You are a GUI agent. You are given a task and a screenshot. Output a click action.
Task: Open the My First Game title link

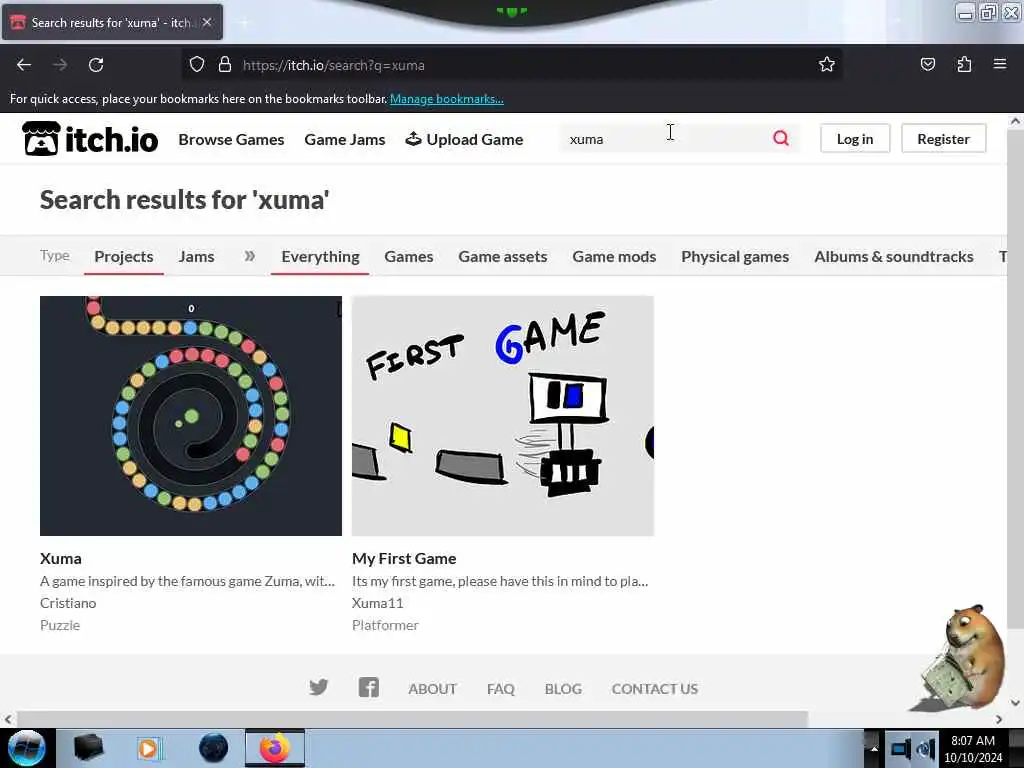(x=404, y=558)
